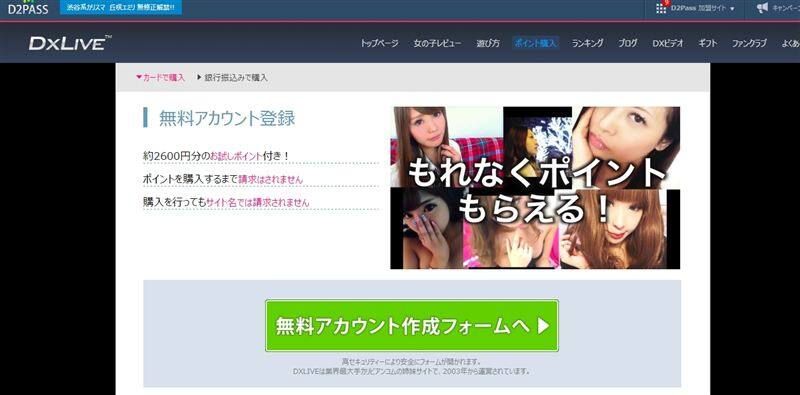Open the ファンクラブ menu item
The height and width of the screenshot is (395, 800).
click(749, 43)
